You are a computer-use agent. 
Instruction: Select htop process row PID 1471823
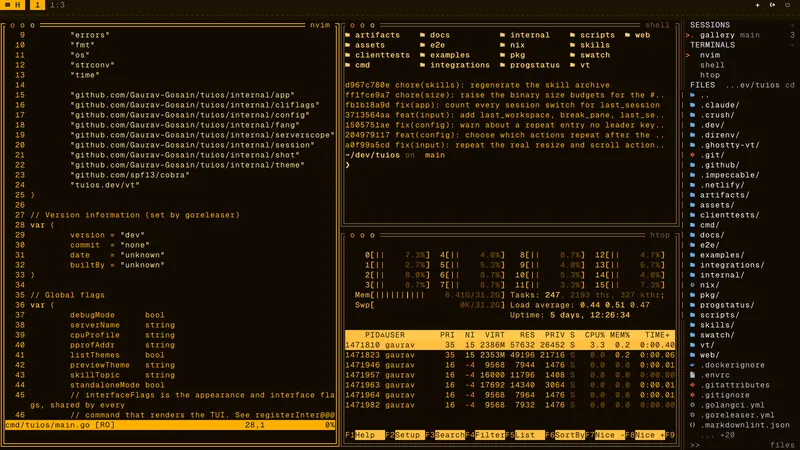tap(510, 355)
